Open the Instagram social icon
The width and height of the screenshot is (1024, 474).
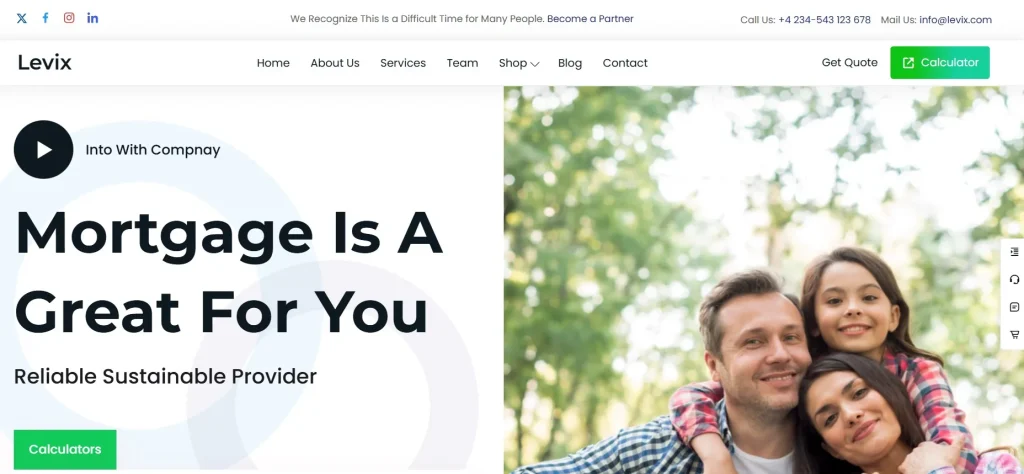[69, 18]
